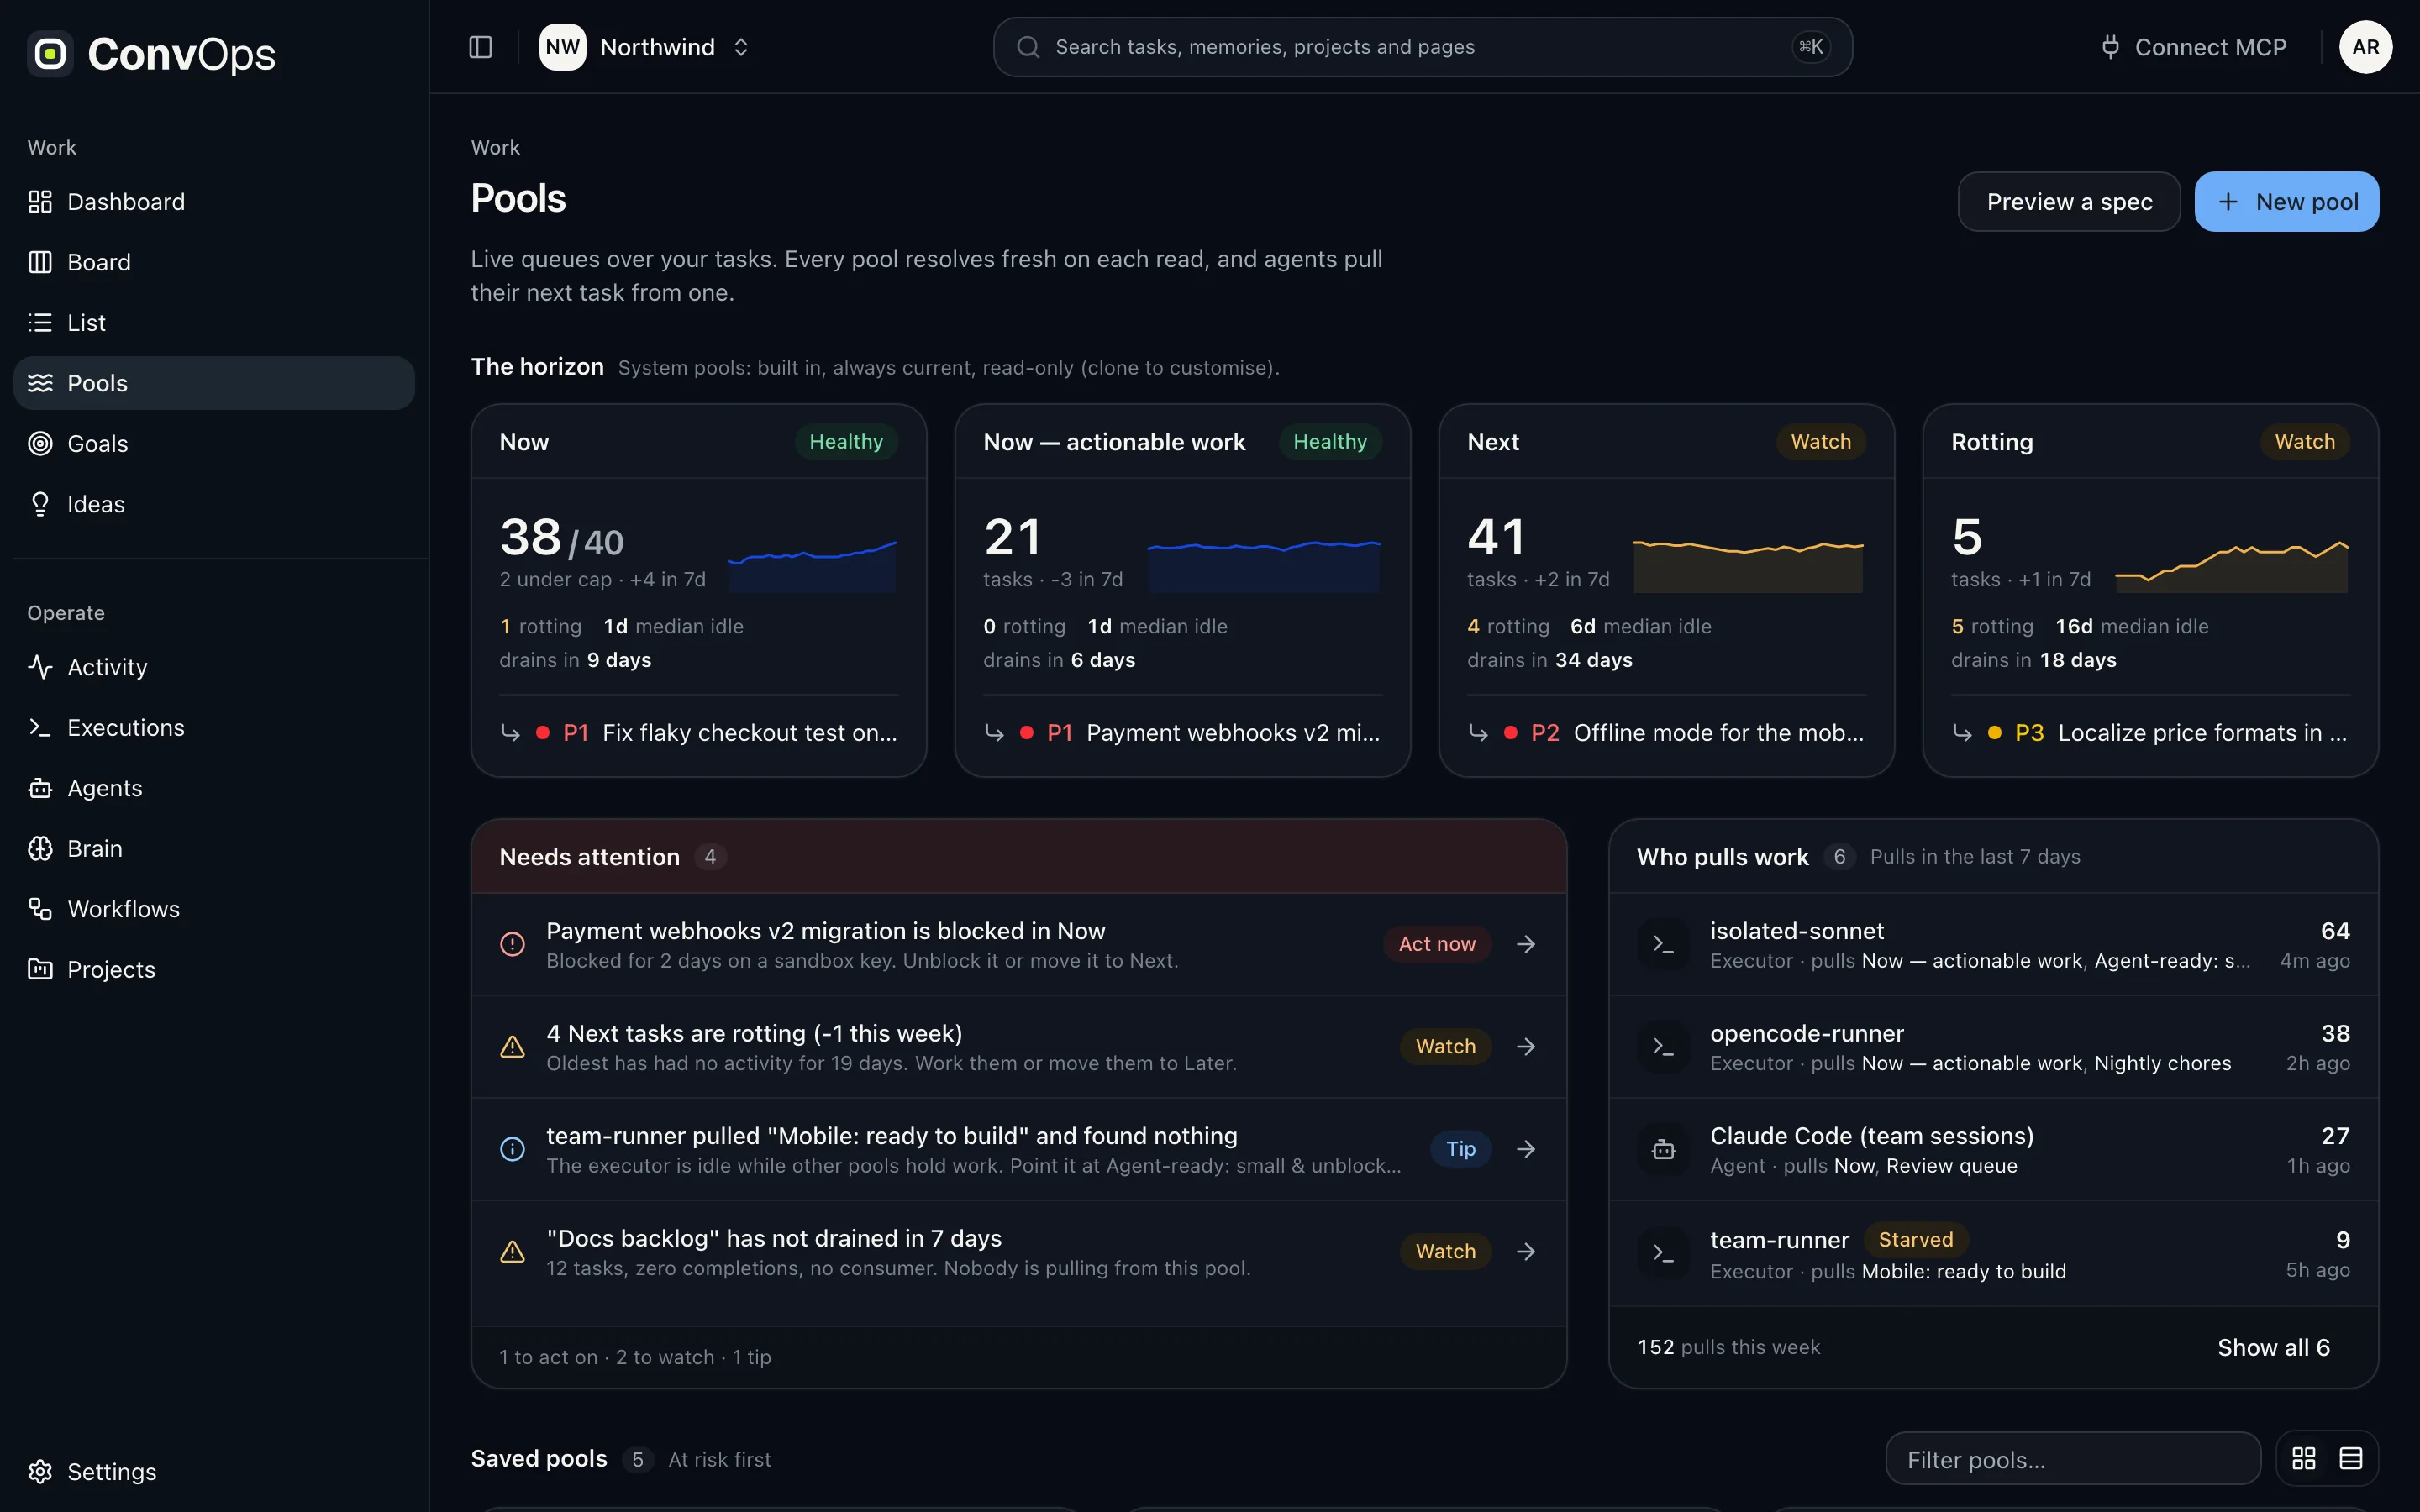Click the search magnifier icon
2420x1512 pixels.
pos(1028,47)
